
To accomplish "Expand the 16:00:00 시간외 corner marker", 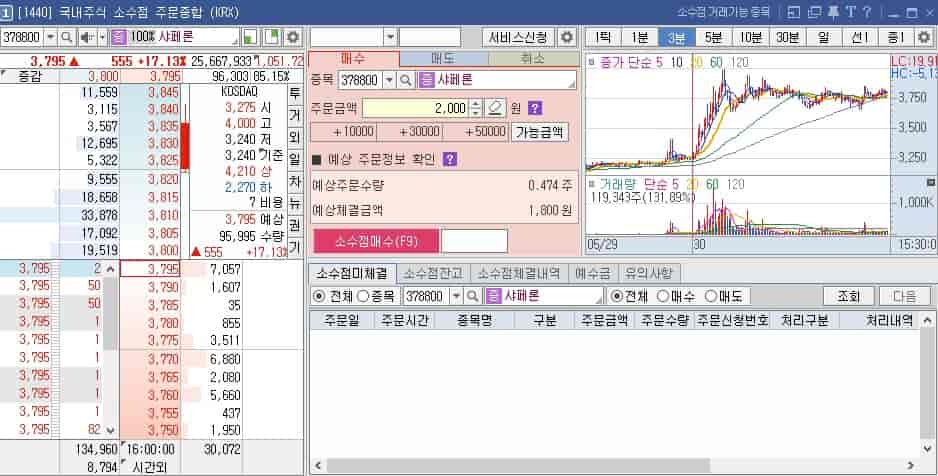I will pos(124,445).
